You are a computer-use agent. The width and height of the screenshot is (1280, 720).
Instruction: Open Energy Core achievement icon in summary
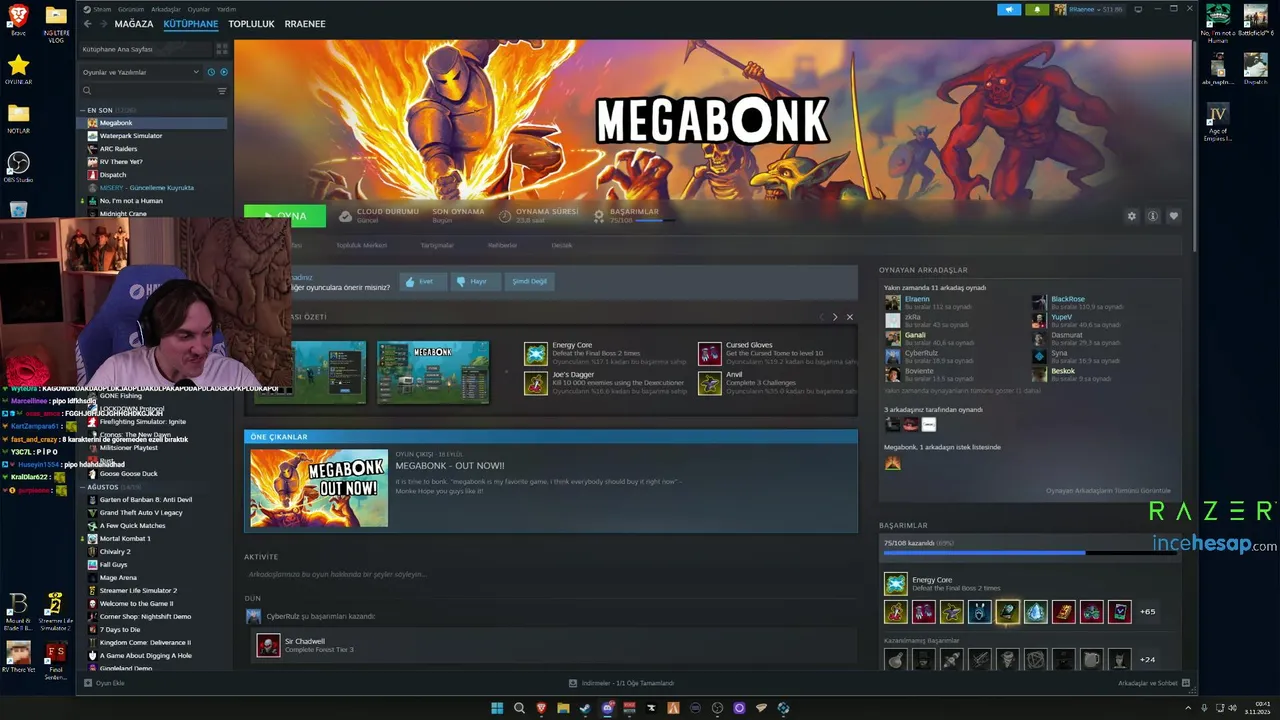536,353
